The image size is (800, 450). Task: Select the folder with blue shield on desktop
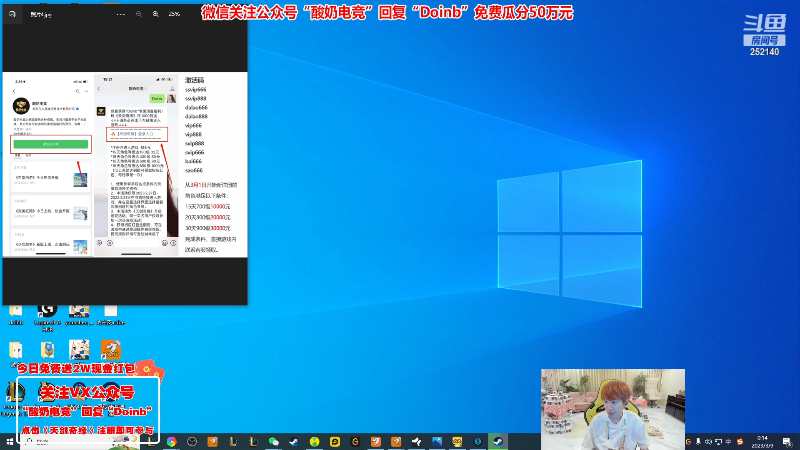click(x=47, y=350)
